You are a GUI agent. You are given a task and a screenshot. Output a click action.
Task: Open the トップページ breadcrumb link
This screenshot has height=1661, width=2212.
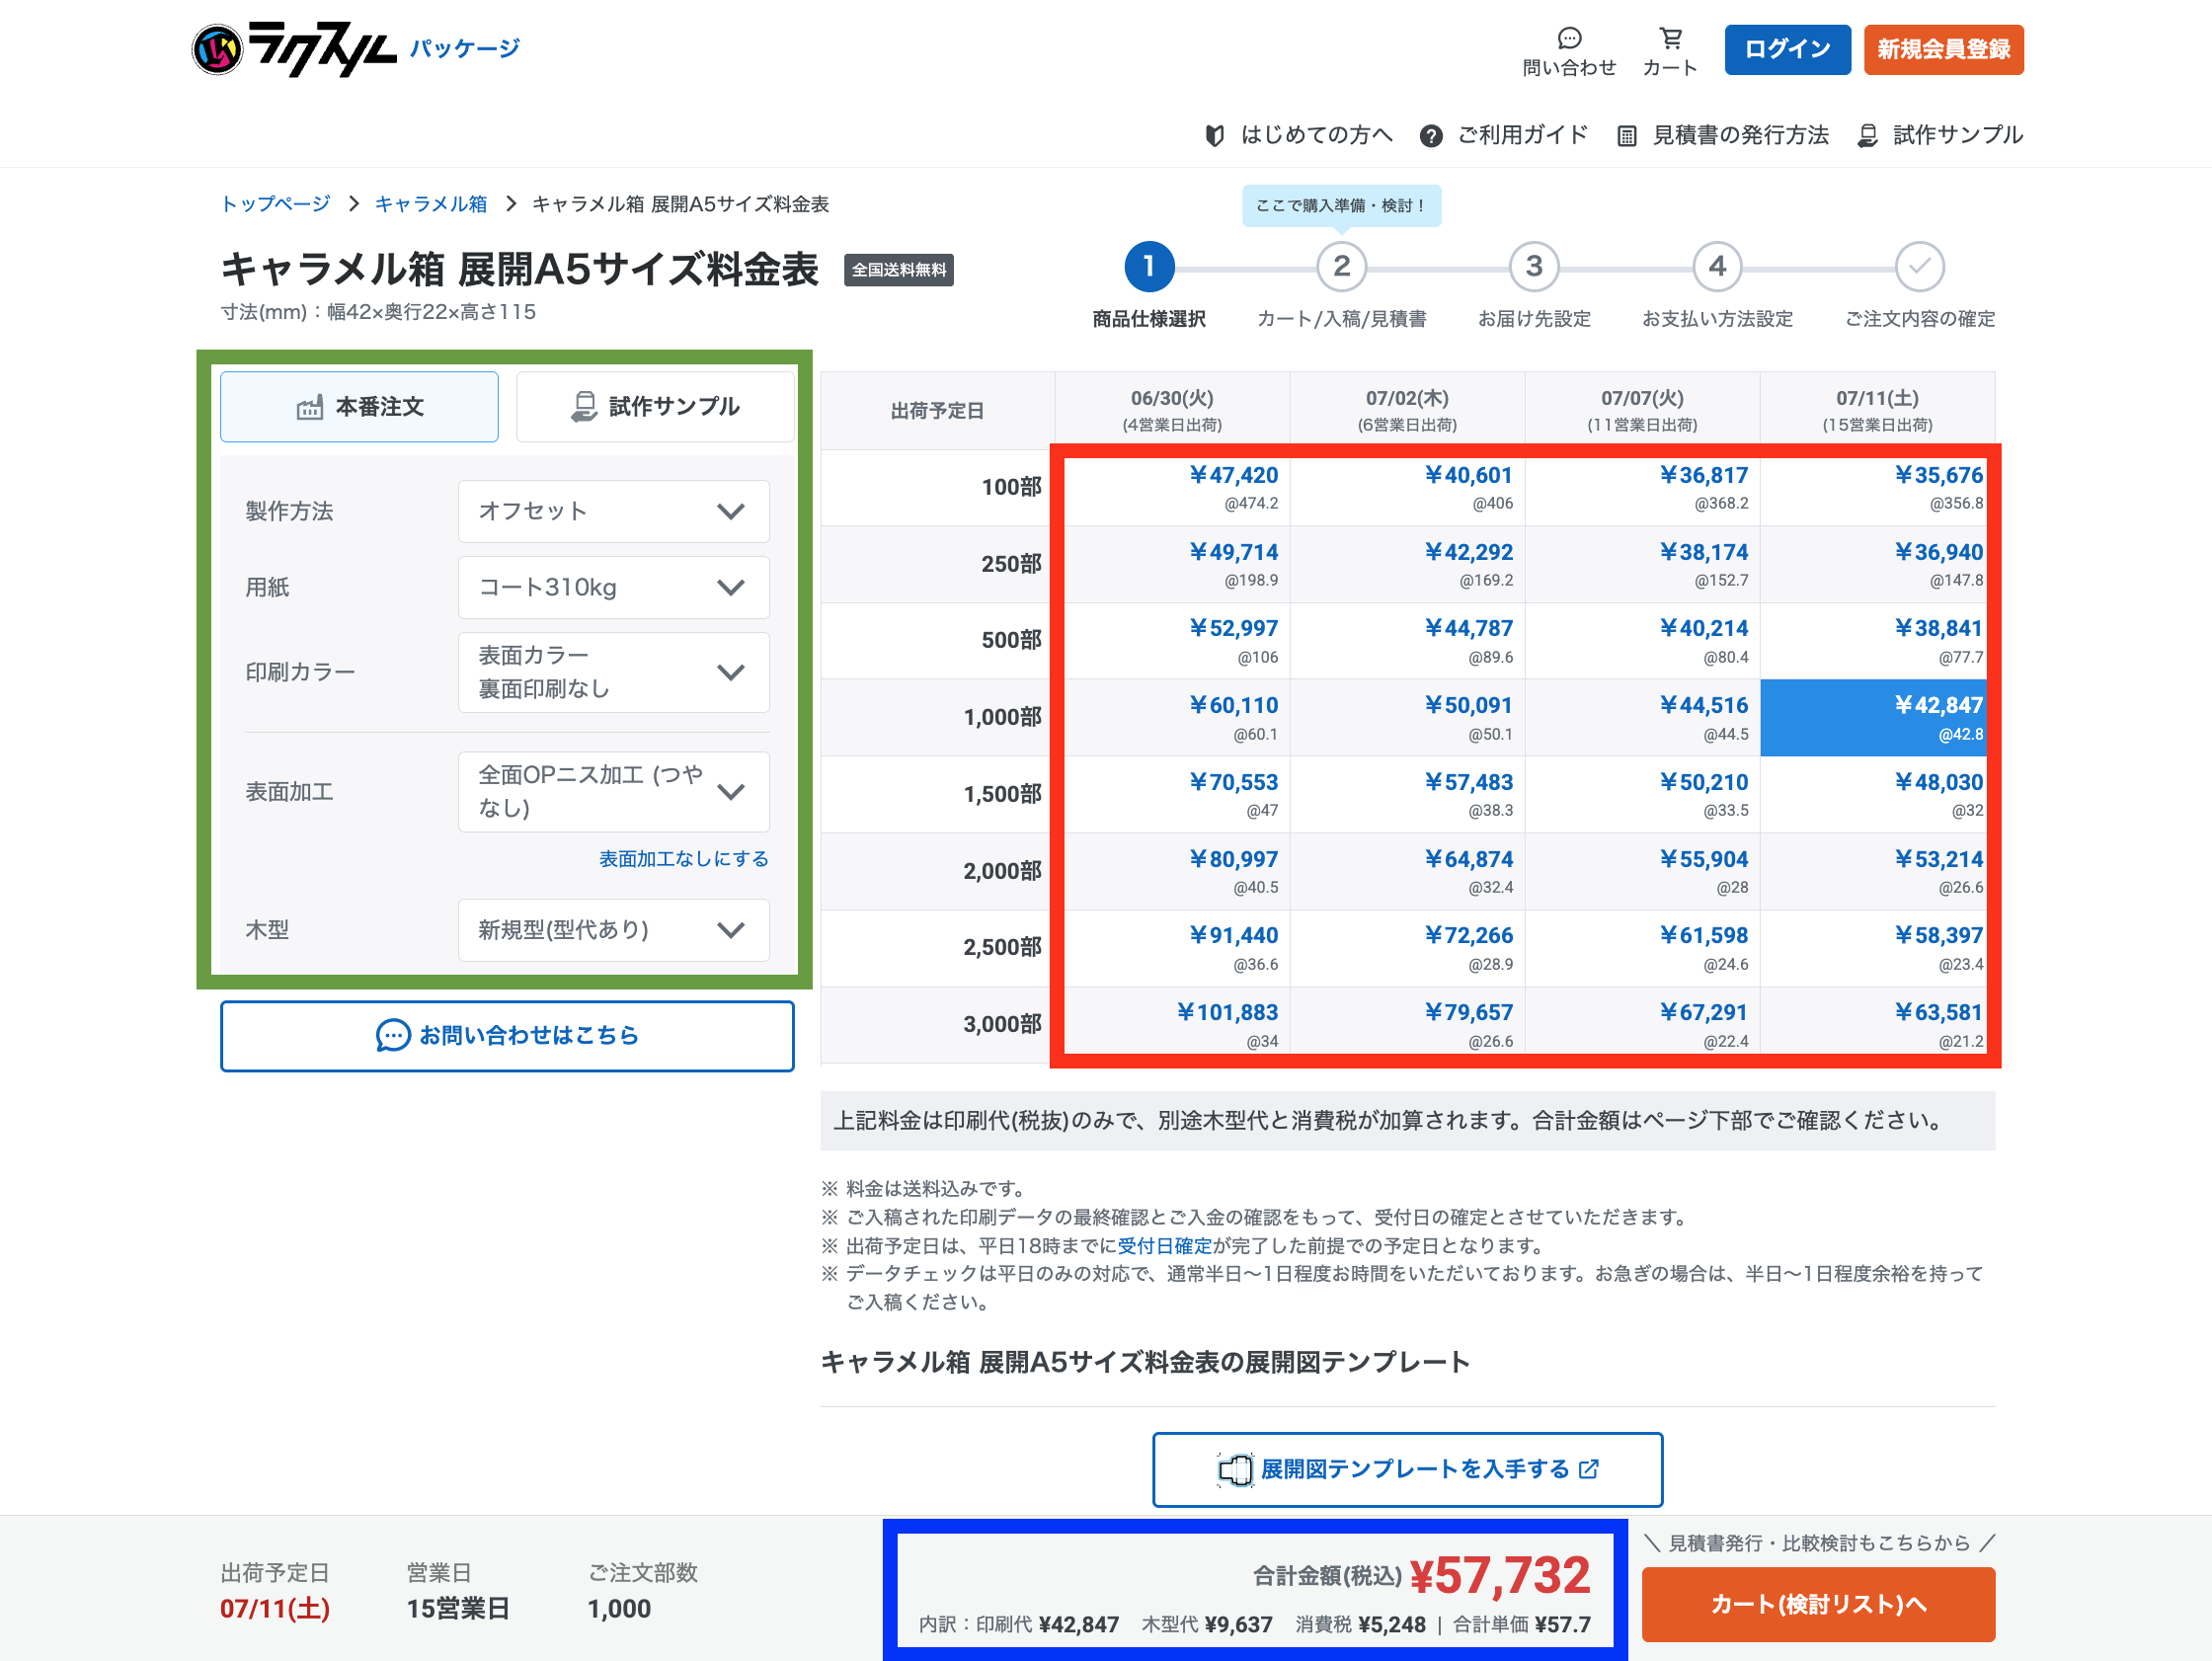(275, 204)
